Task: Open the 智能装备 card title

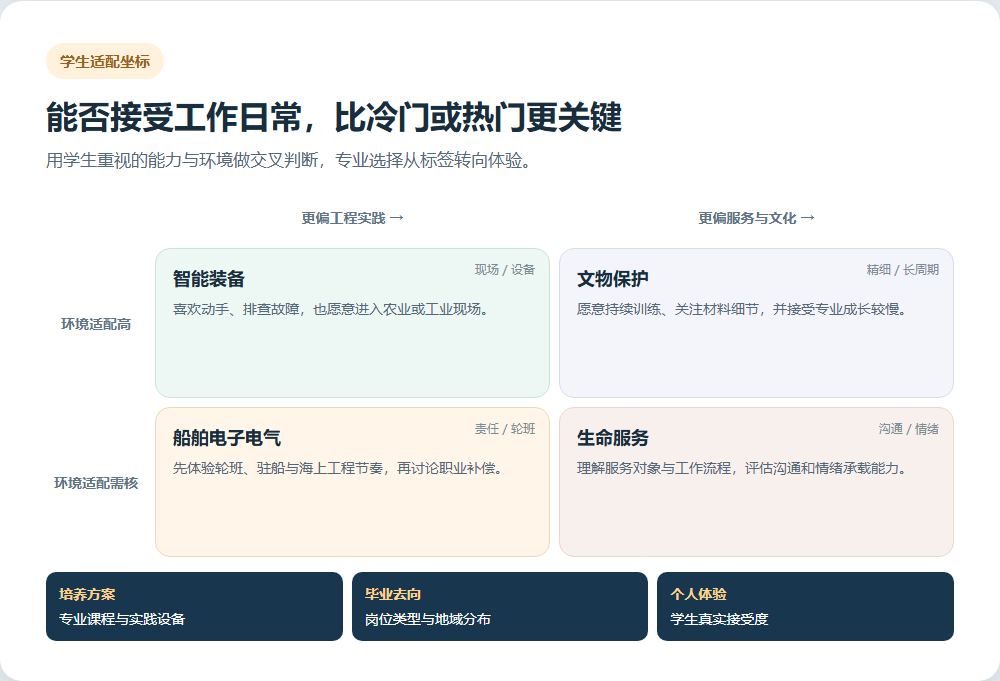Action: [209, 279]
